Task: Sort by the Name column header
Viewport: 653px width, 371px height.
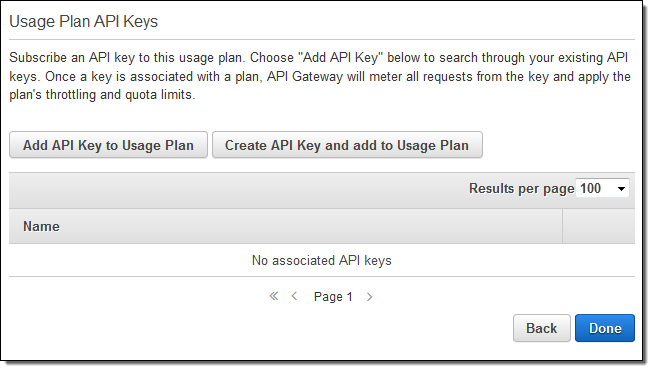Action: click(x=41, y=226)
